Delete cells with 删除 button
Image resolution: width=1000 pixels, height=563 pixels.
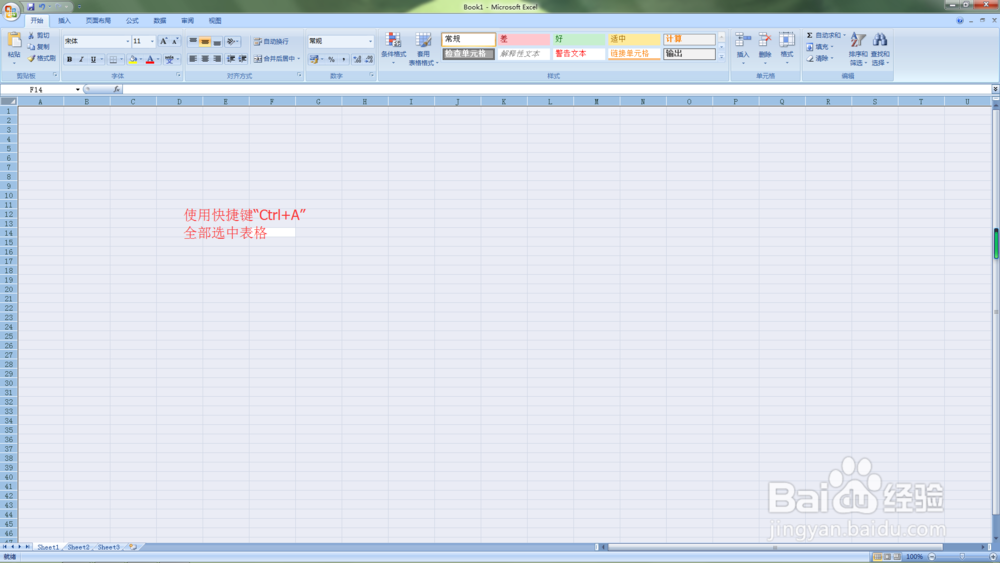[x=765, y=47]
